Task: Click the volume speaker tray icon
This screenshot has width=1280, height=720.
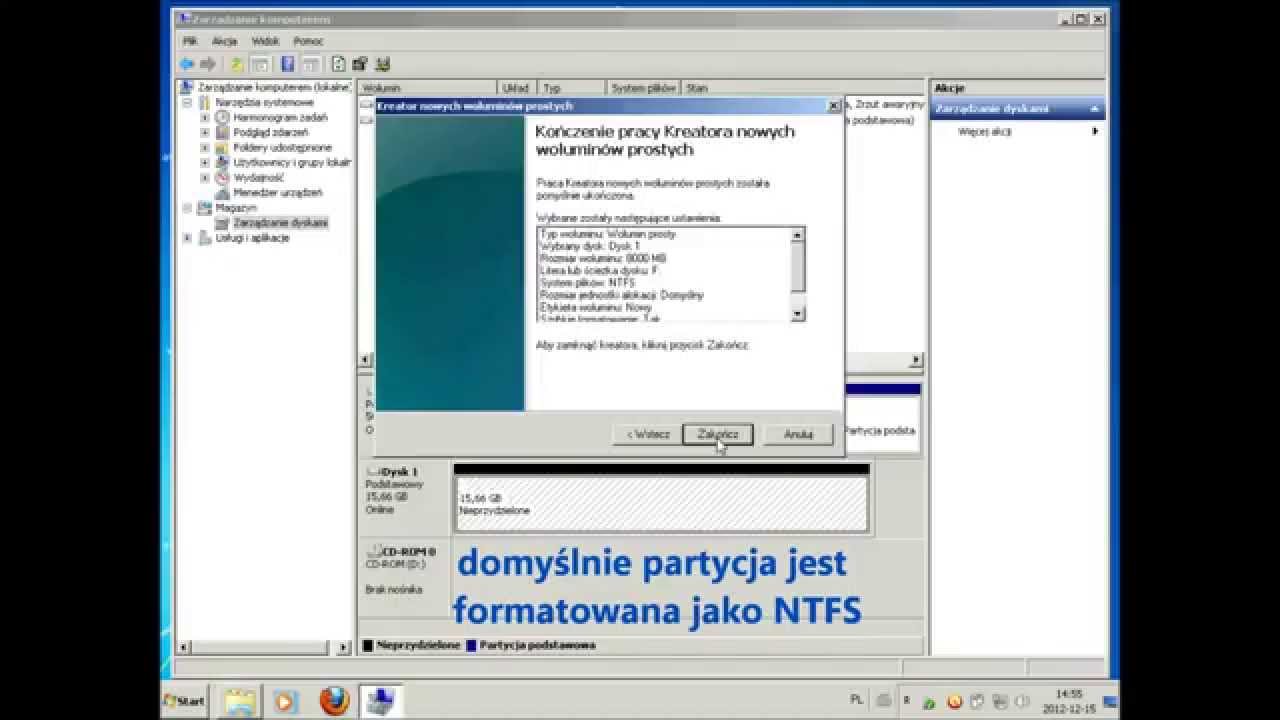Action: pyautogui.click(x=1022, y=701)
